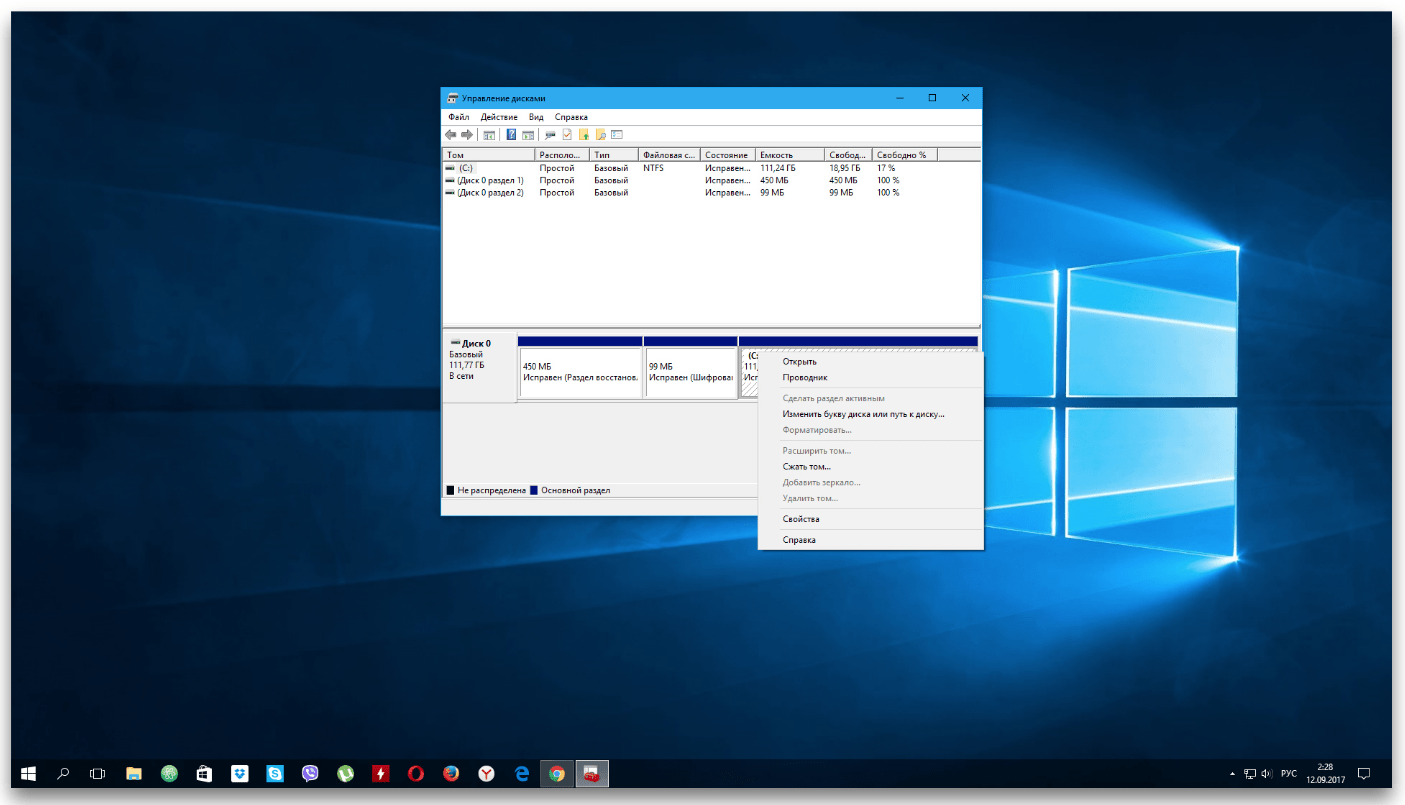This screenshot has width=1405, height=805.
Task: Choose 'Сжать том...' from context menu
Action: point(806,466)
